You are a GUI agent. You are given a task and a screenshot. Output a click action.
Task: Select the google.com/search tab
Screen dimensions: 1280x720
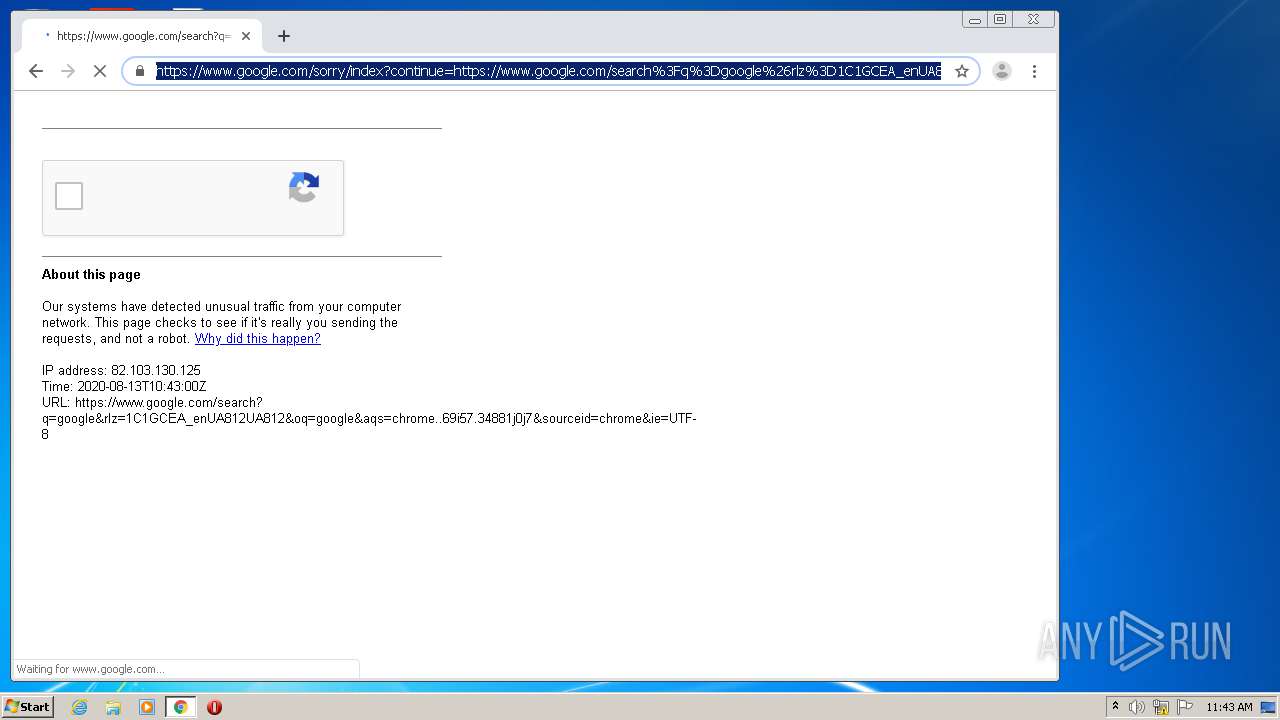pyautogui.click(x=142, y=36)
